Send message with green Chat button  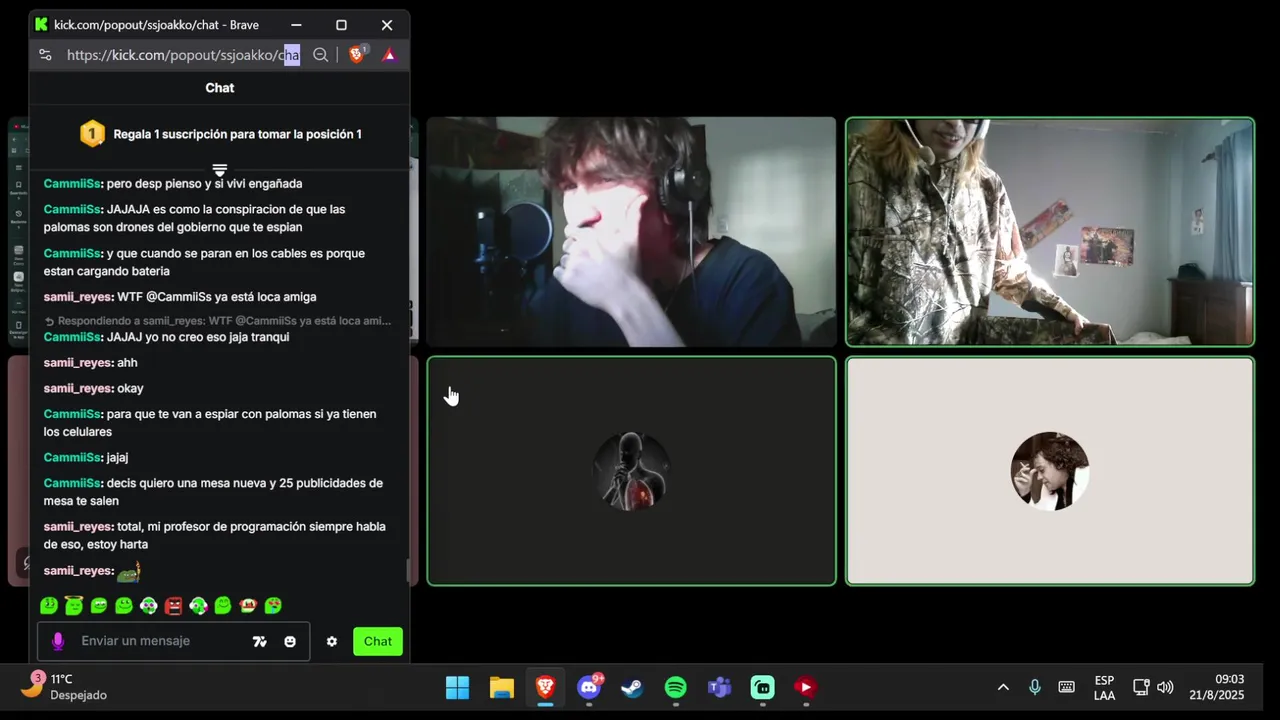378,642
